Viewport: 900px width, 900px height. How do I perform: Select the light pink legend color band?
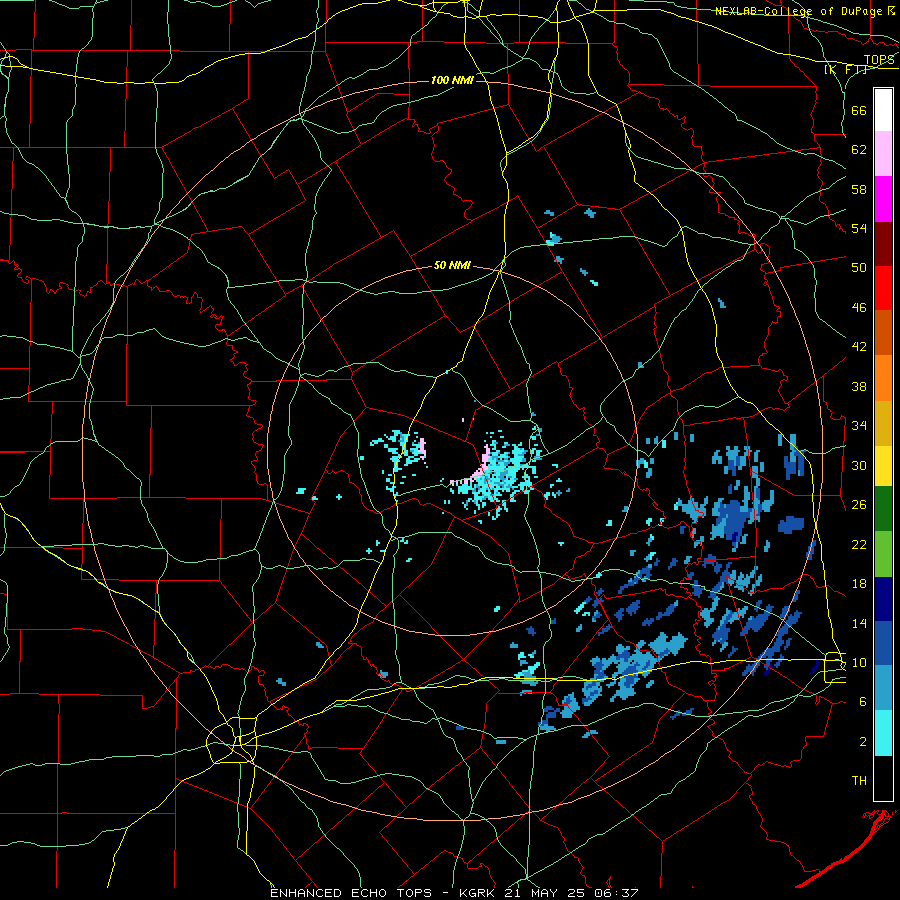[x=883, y=153]
